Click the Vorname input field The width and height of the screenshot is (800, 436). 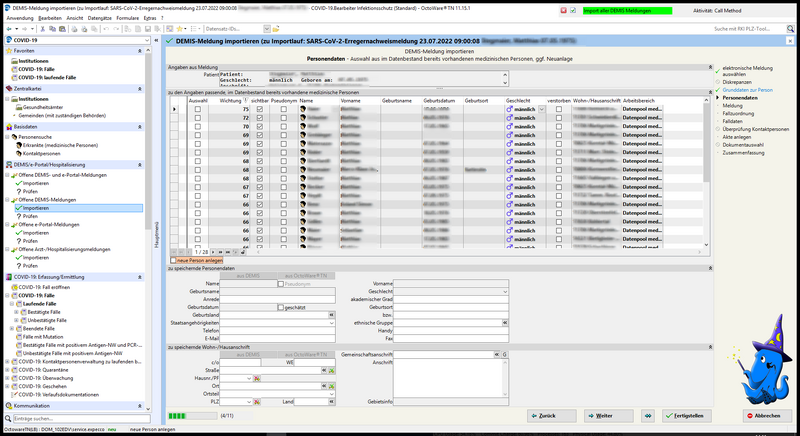(450, 283)
